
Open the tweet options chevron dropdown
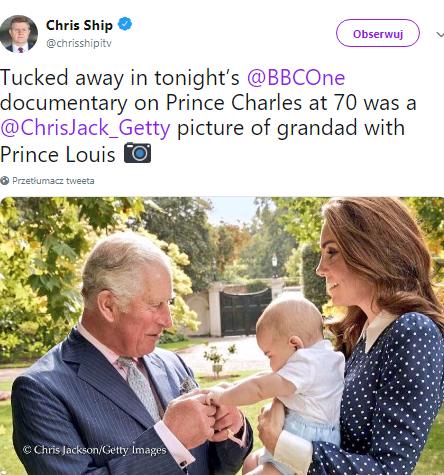440,34
